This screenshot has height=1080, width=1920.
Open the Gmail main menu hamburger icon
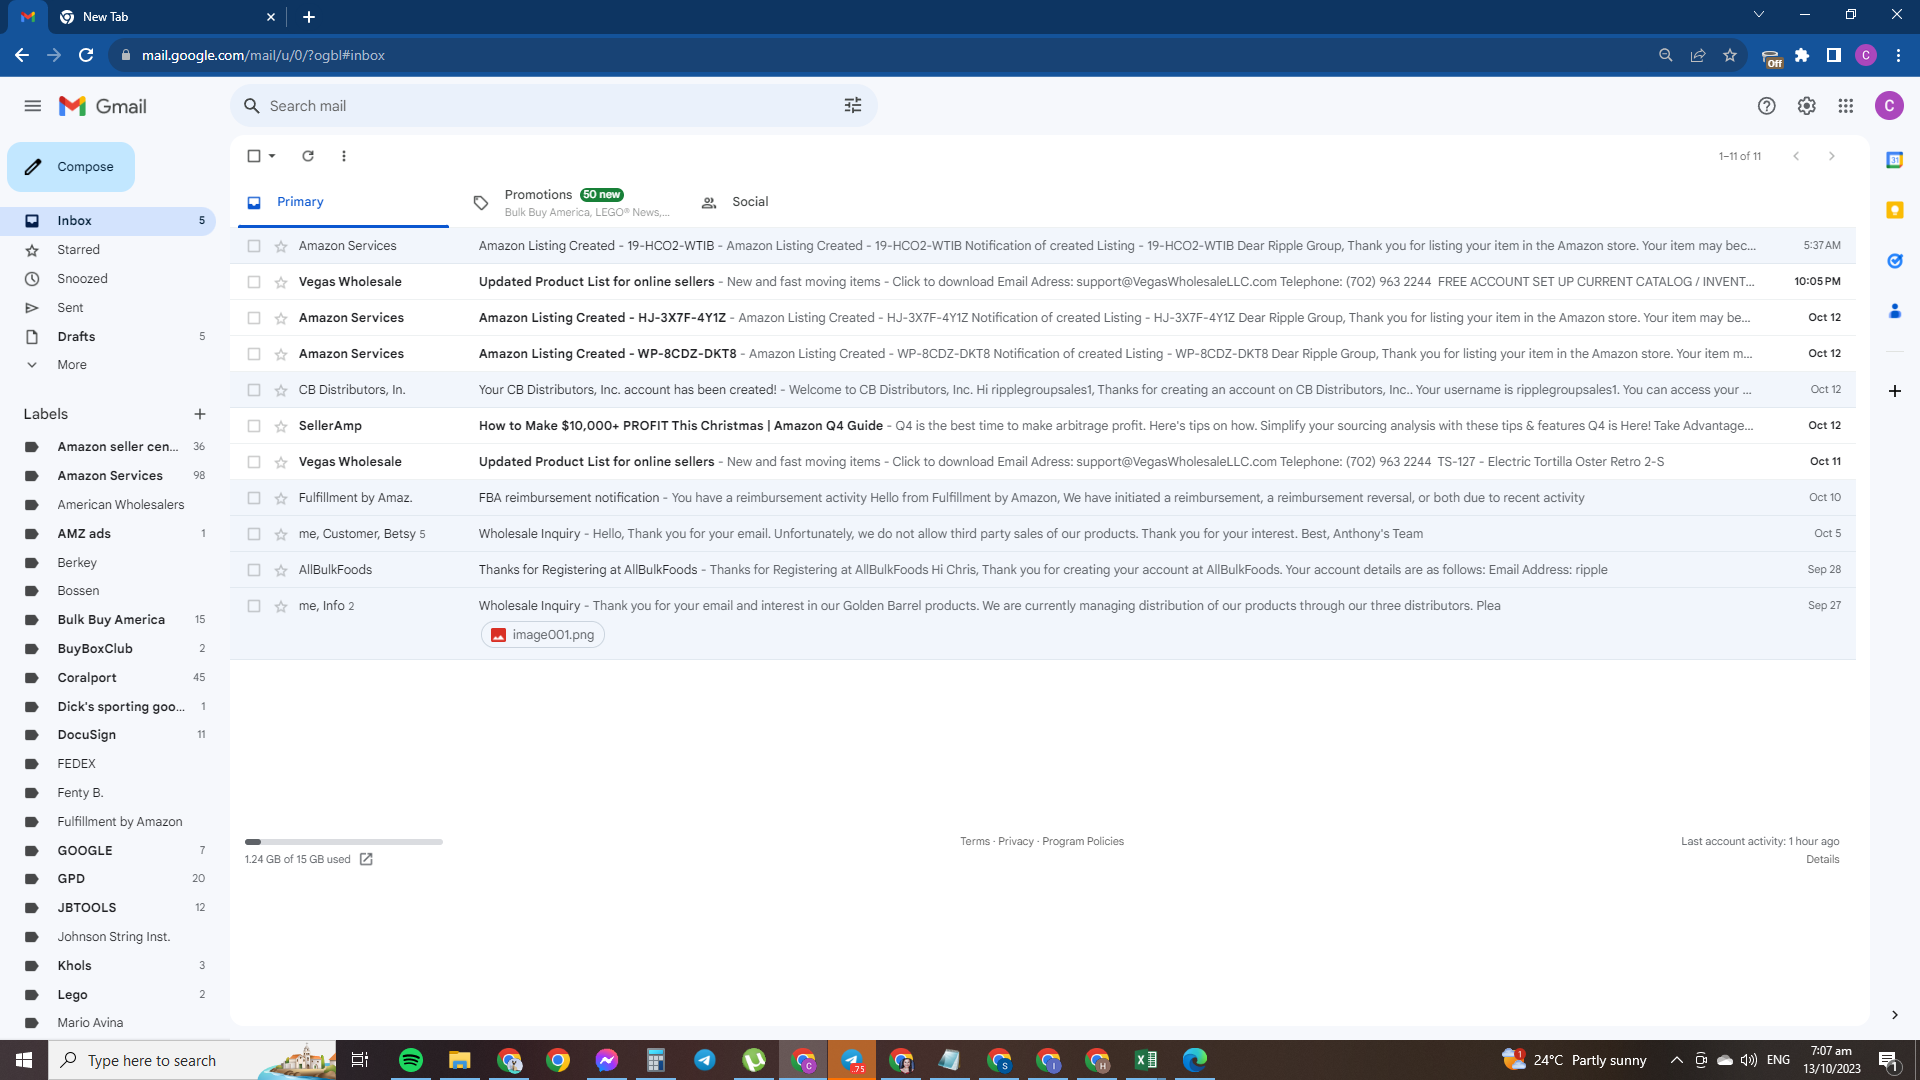click(x=33, y=106)
